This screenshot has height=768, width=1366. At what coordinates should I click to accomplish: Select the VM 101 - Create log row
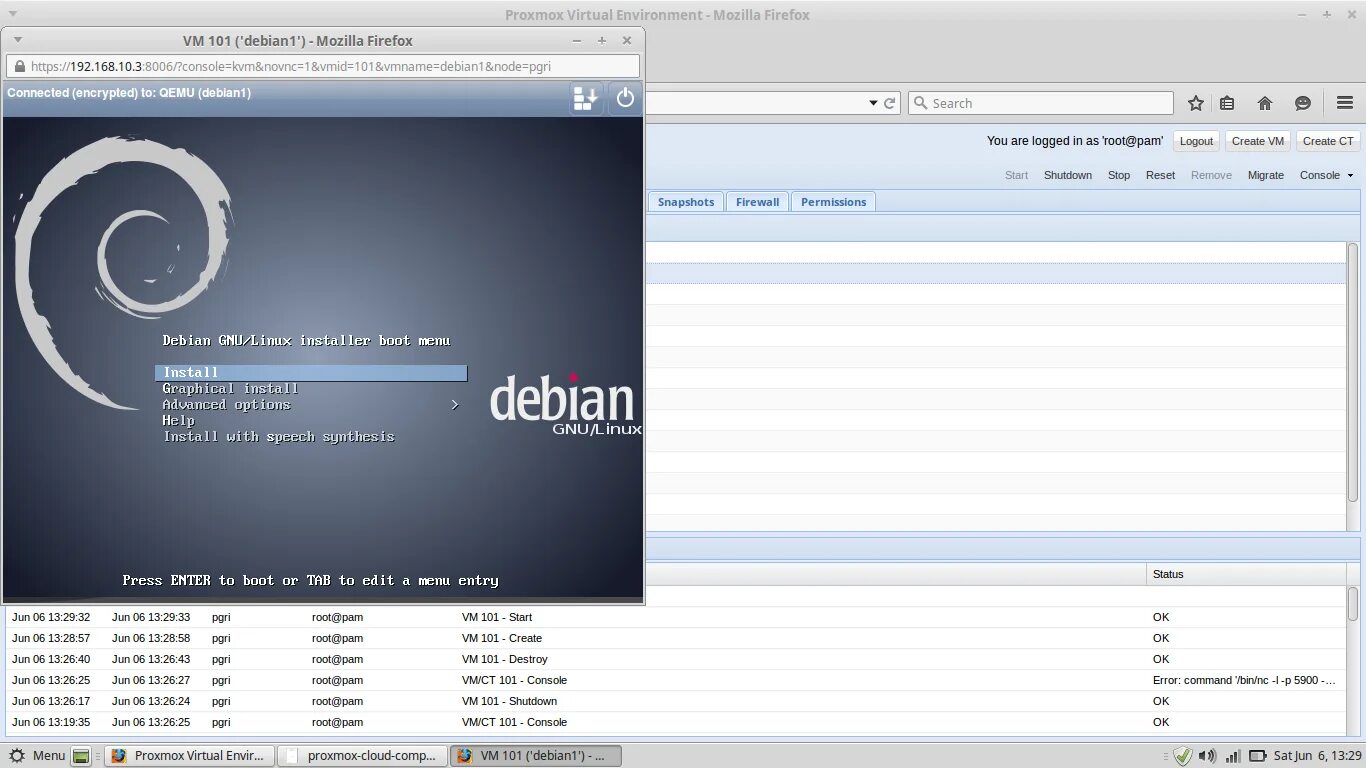(676, 638)
